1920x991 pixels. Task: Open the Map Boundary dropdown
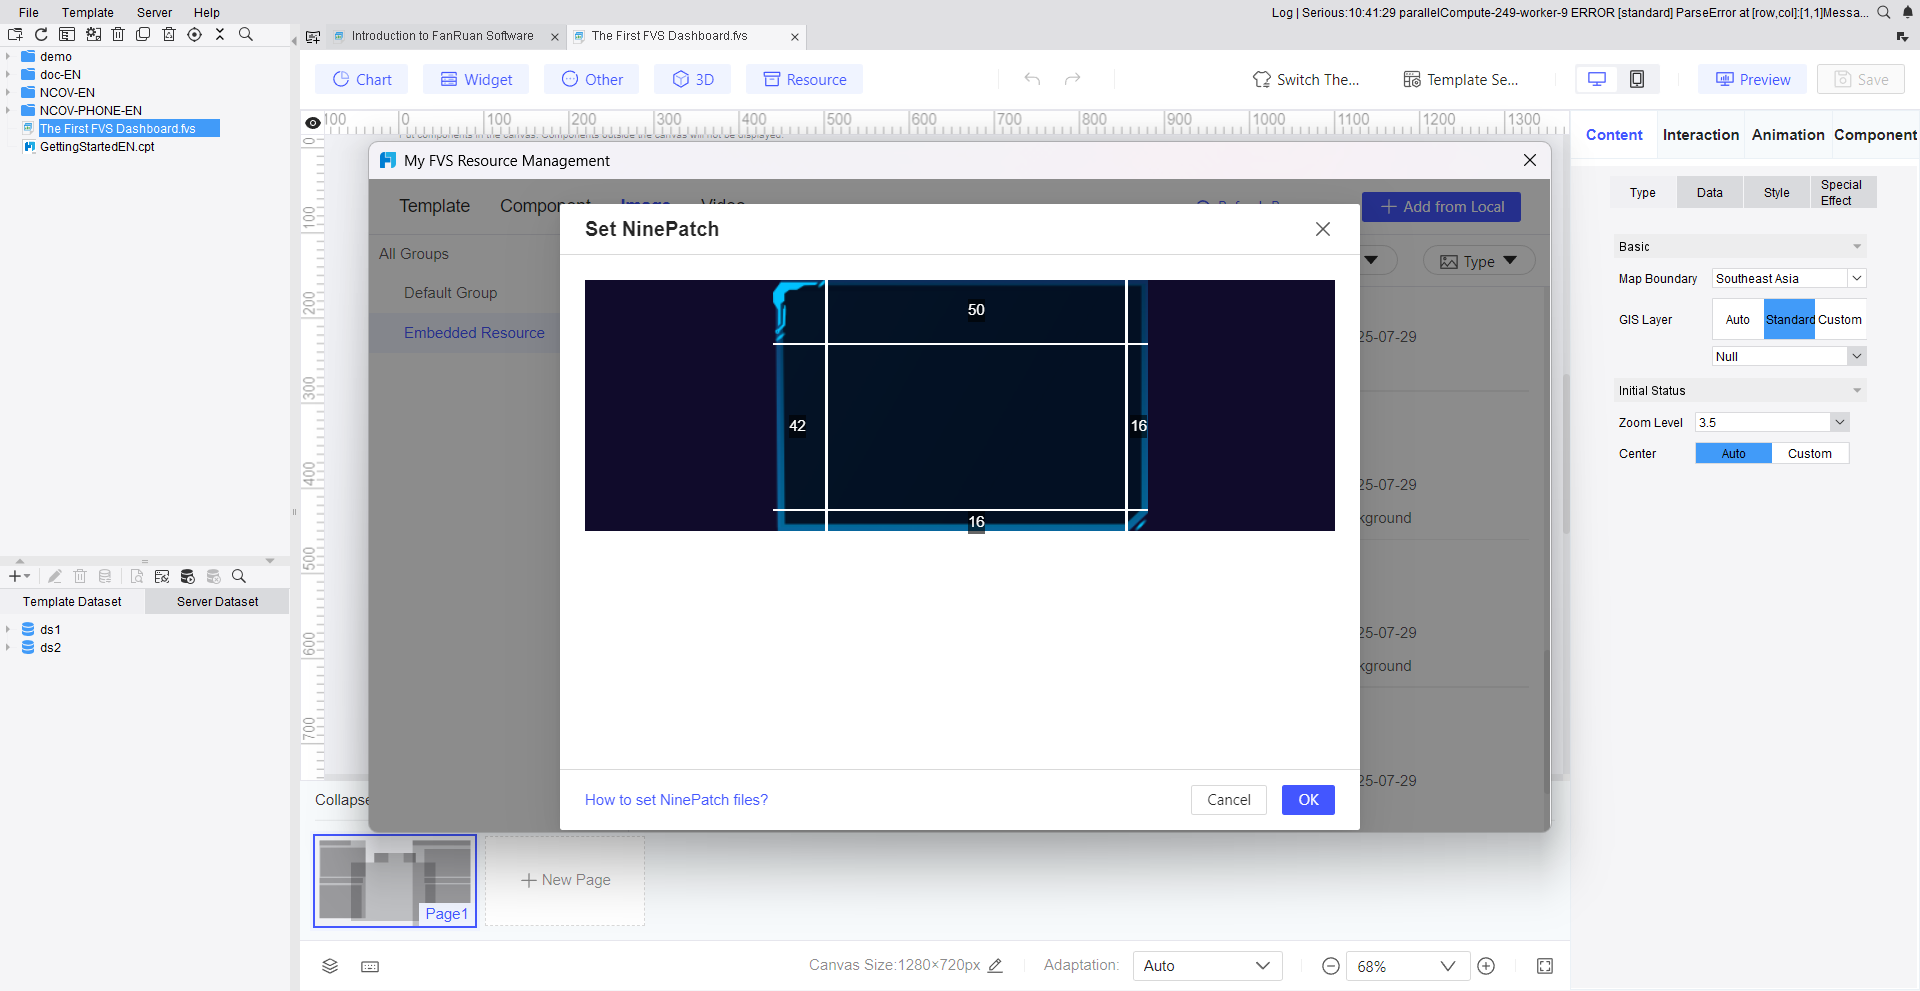1856,279
